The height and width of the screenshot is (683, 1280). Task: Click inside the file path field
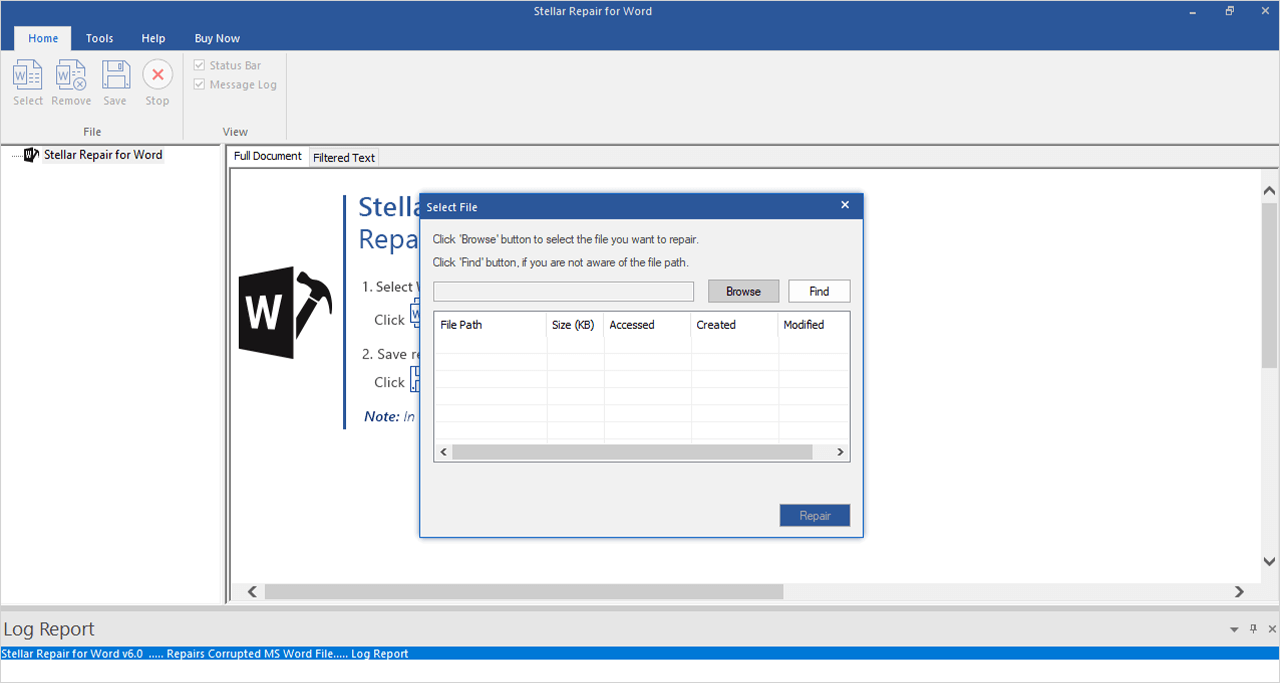563,291
